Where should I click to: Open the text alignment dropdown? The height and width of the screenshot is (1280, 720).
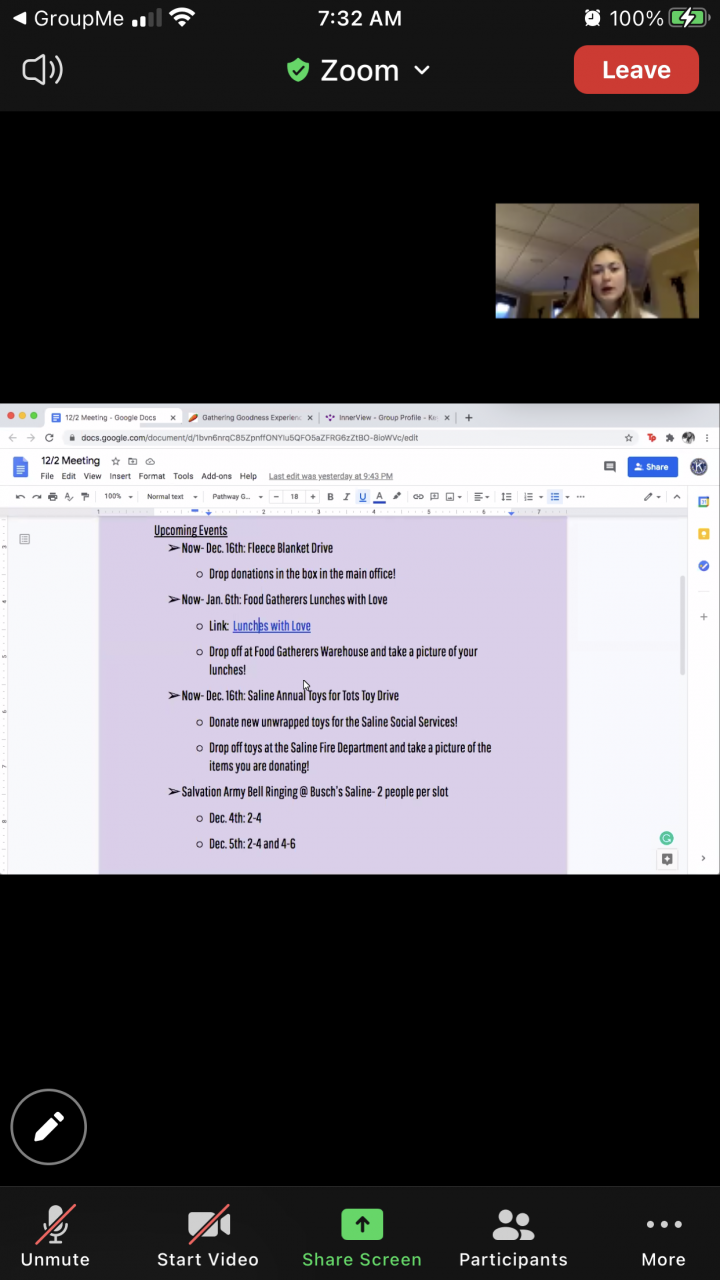point(481,497)
